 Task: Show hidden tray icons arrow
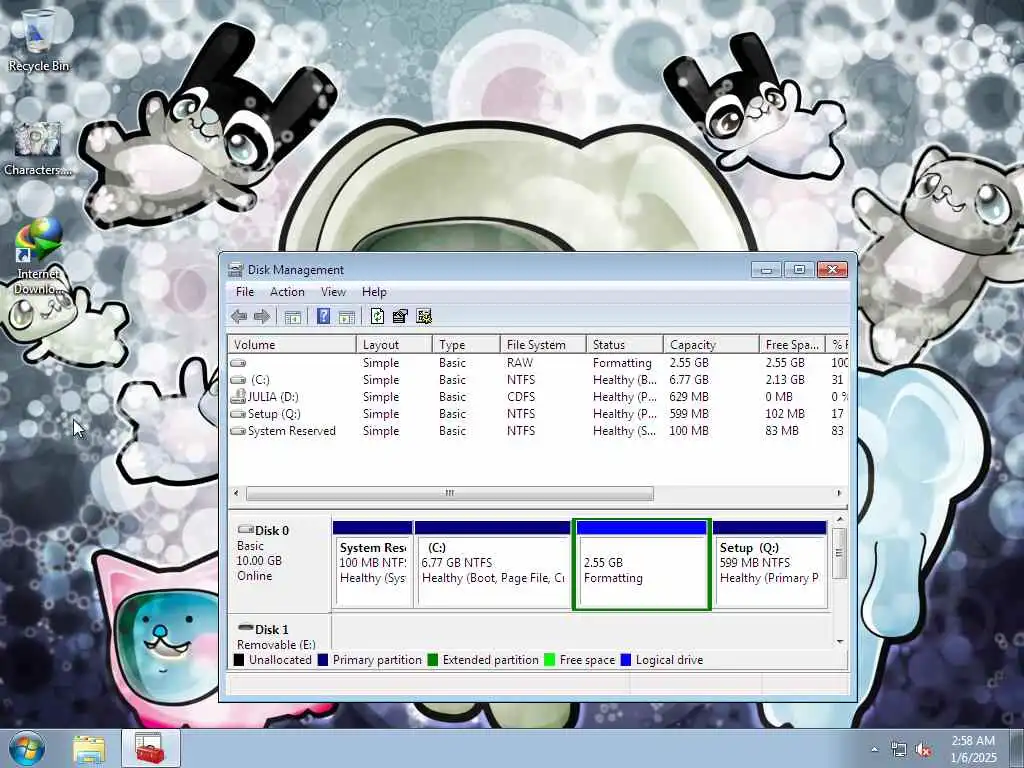tap(874, 750)
